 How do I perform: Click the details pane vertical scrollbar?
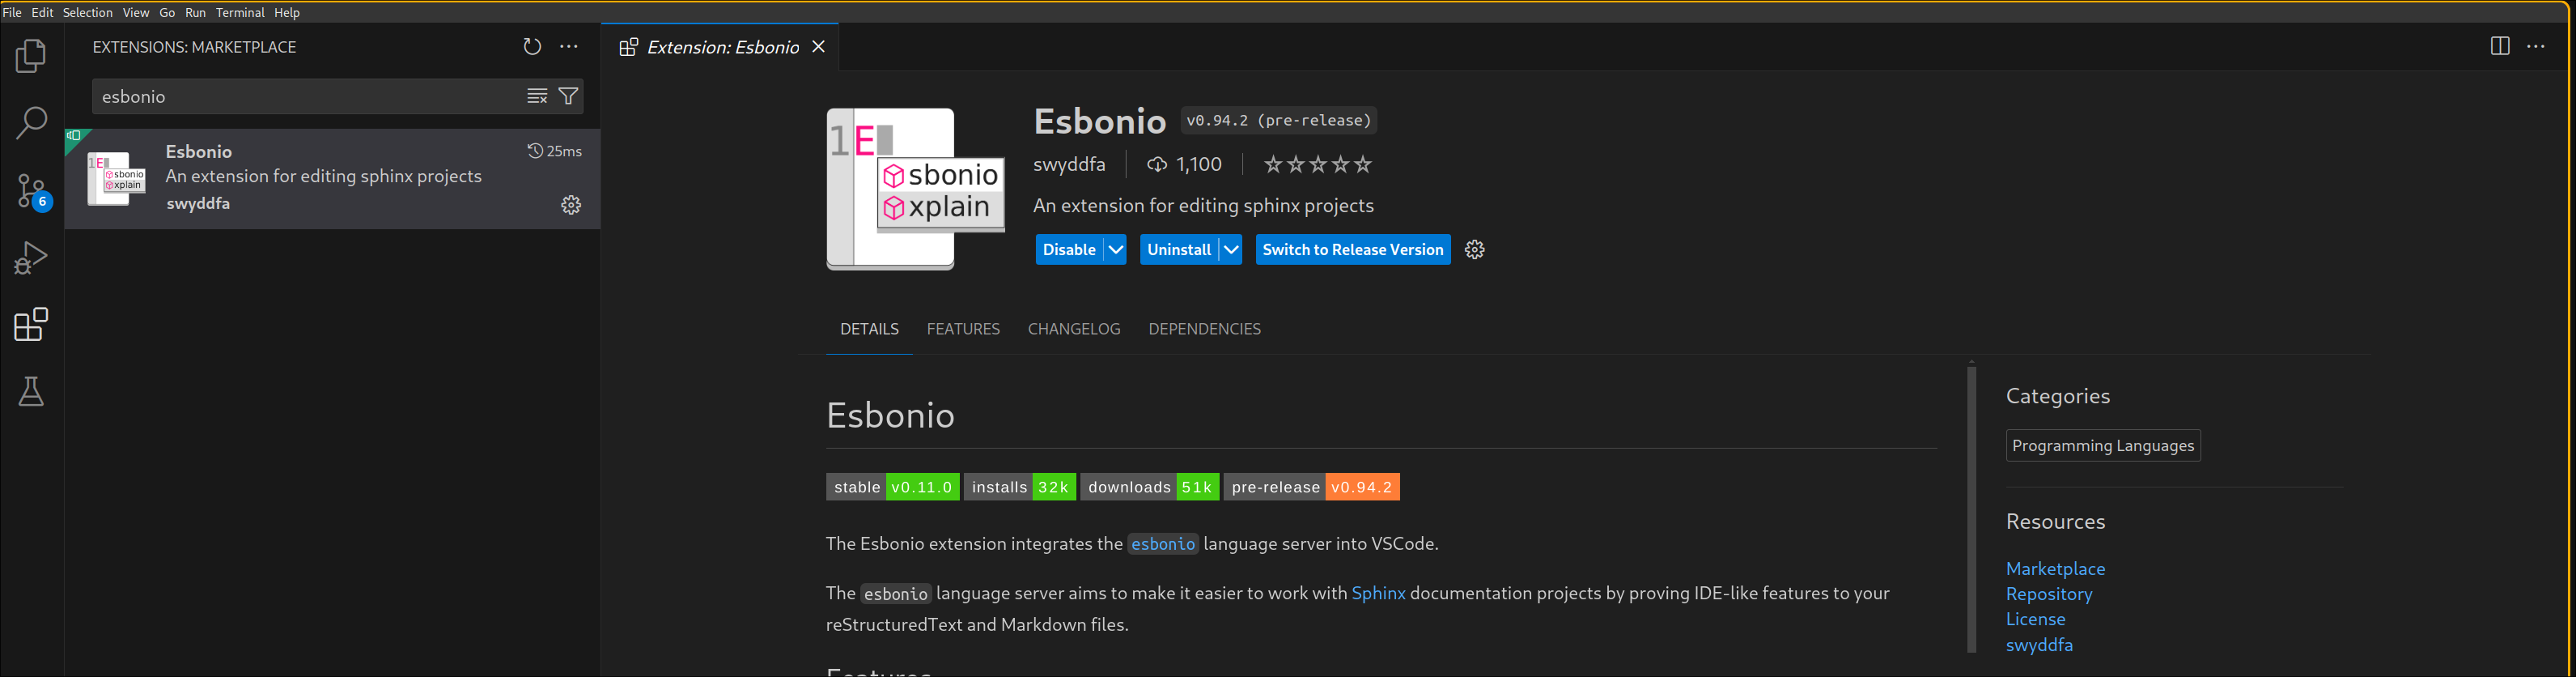(1971, 509)
